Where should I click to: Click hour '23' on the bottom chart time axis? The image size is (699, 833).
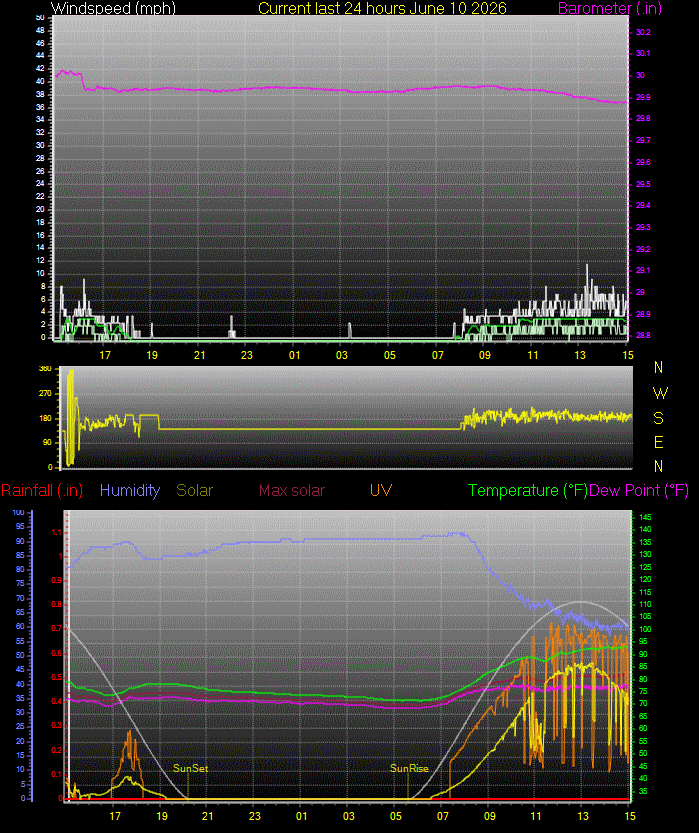(254, 816)
